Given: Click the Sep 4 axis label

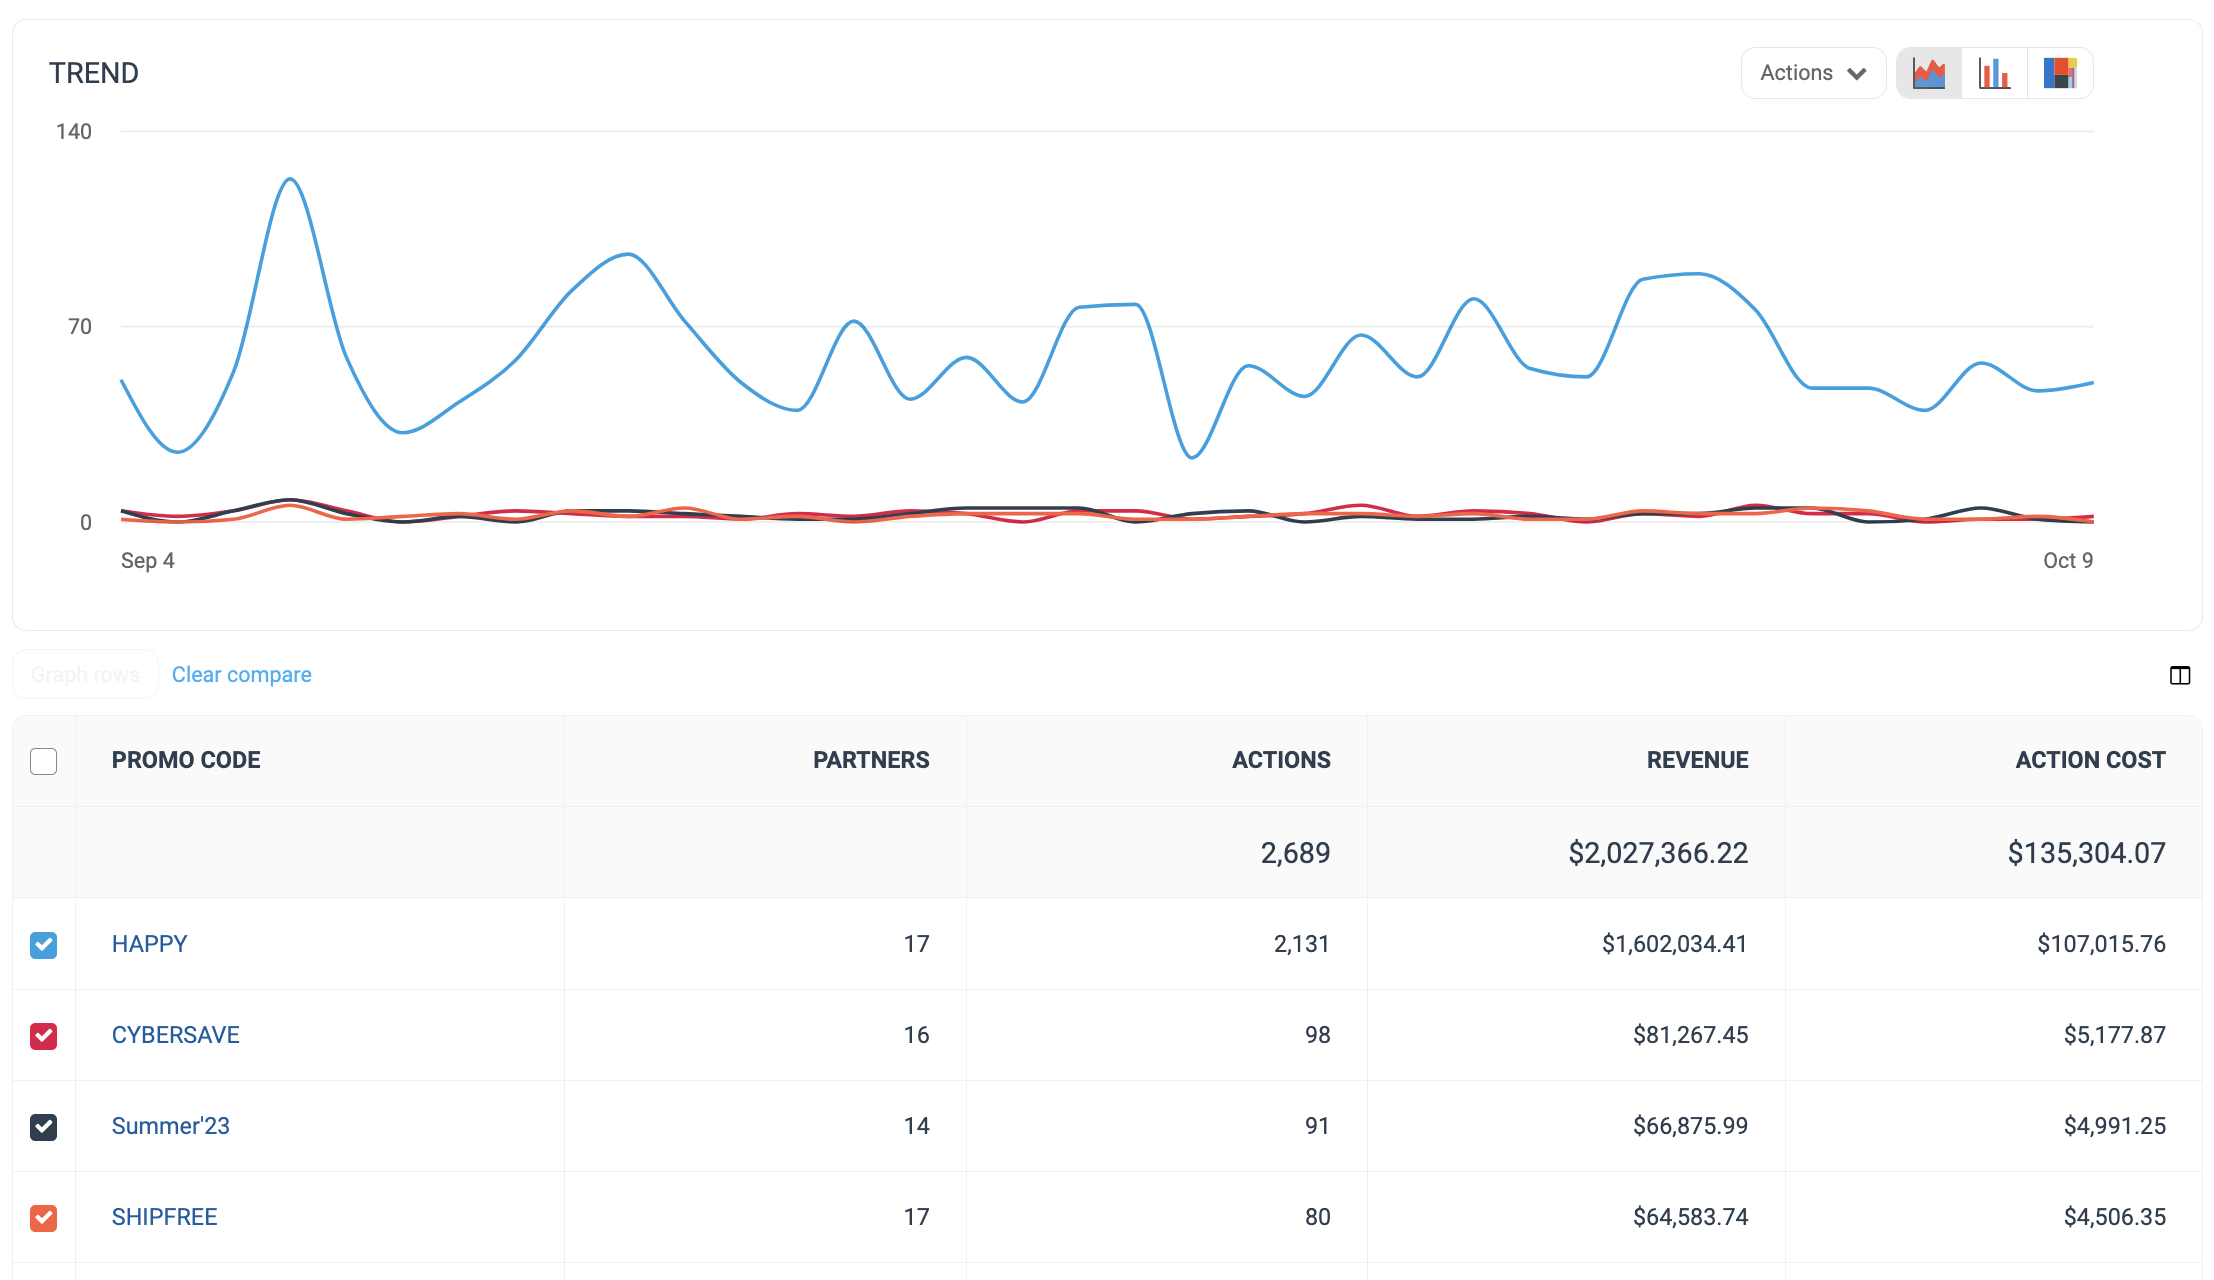Looking at the screenshot, I should [x=148, y=561].
